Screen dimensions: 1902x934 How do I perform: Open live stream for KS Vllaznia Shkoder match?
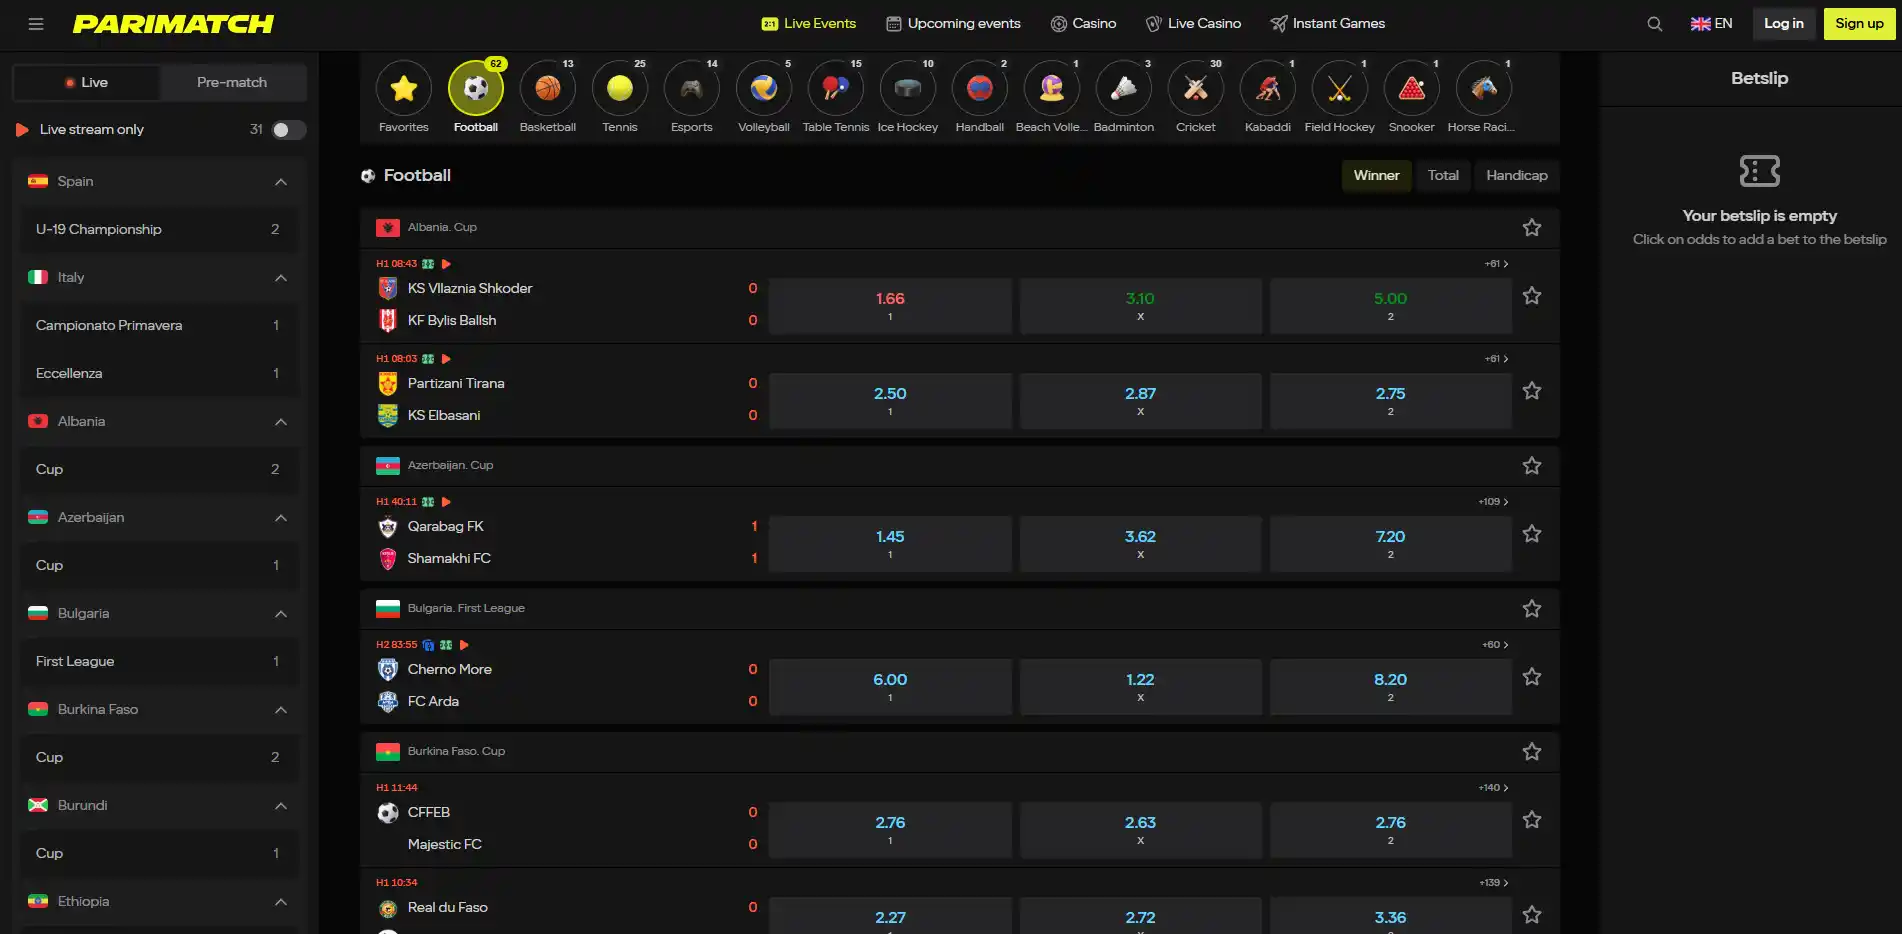pyautogui.click(x=446, y=264)
